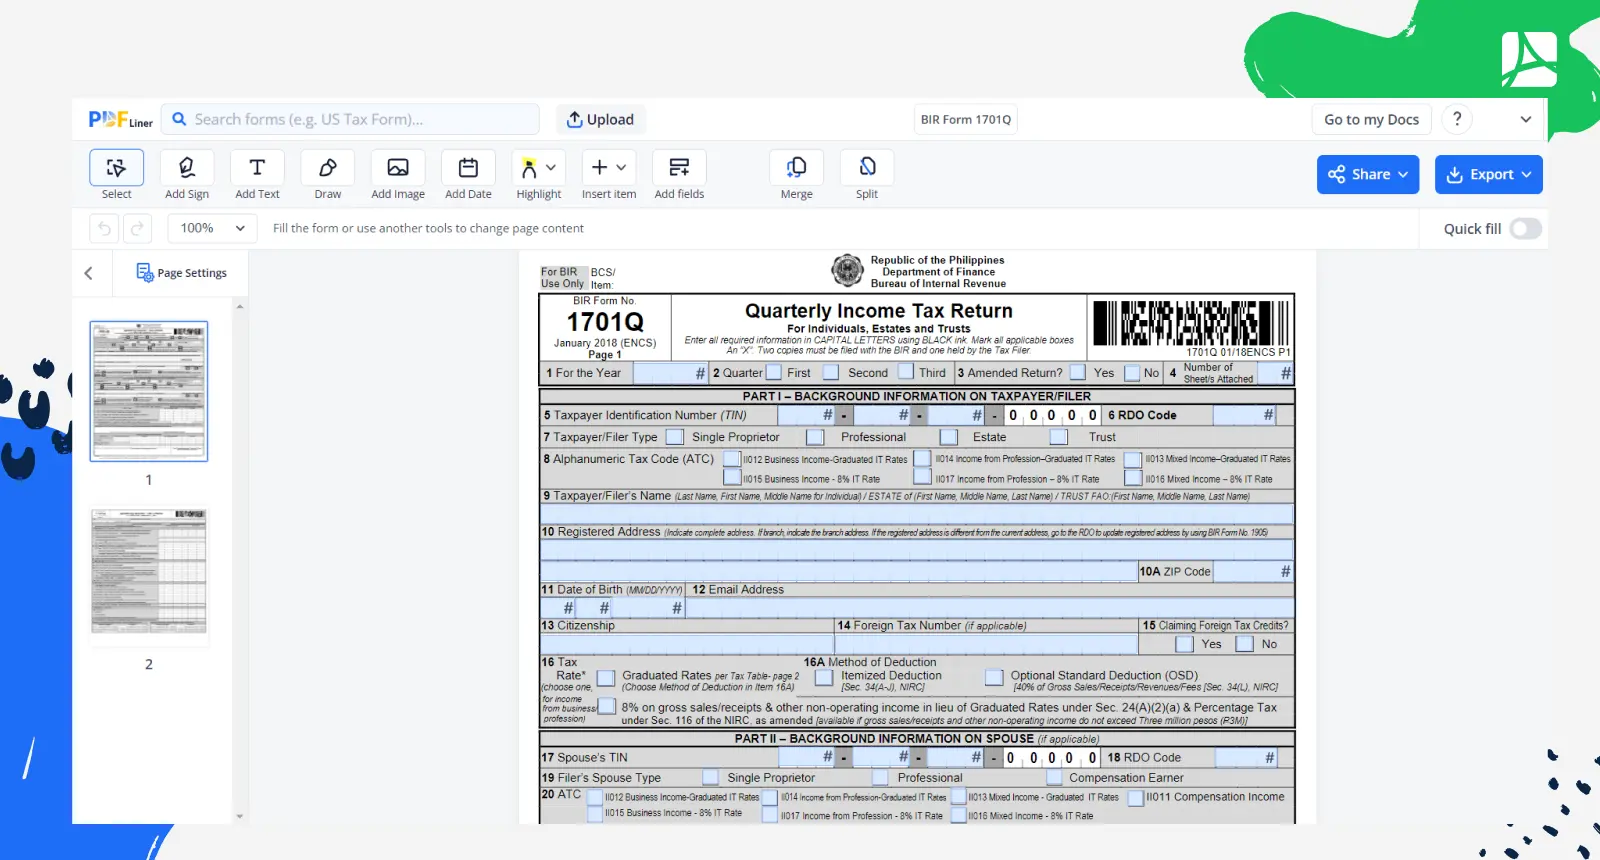Click the Upload button
Screen dimensions: 1600x860
point(600,119)
